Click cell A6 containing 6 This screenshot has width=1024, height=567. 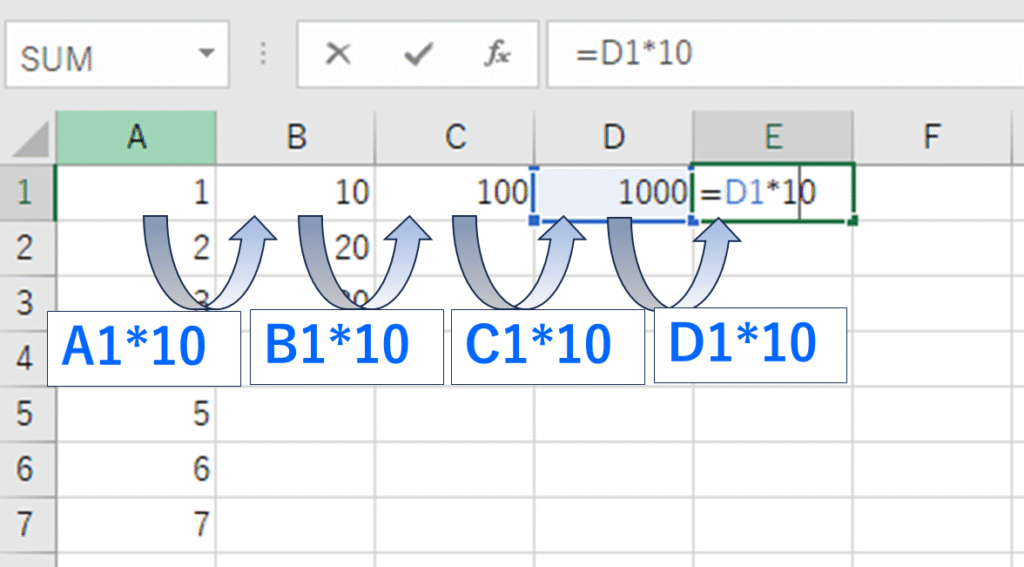[x=136, y=468]
